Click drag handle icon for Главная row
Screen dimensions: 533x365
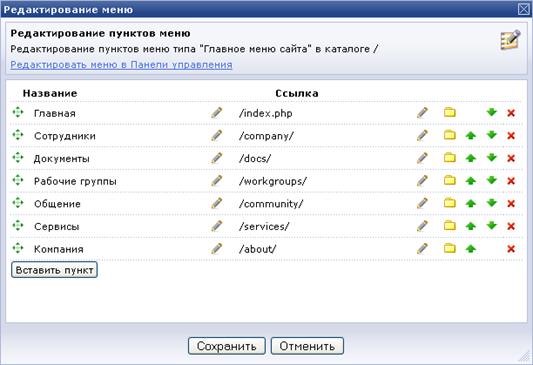coord(18,112)
